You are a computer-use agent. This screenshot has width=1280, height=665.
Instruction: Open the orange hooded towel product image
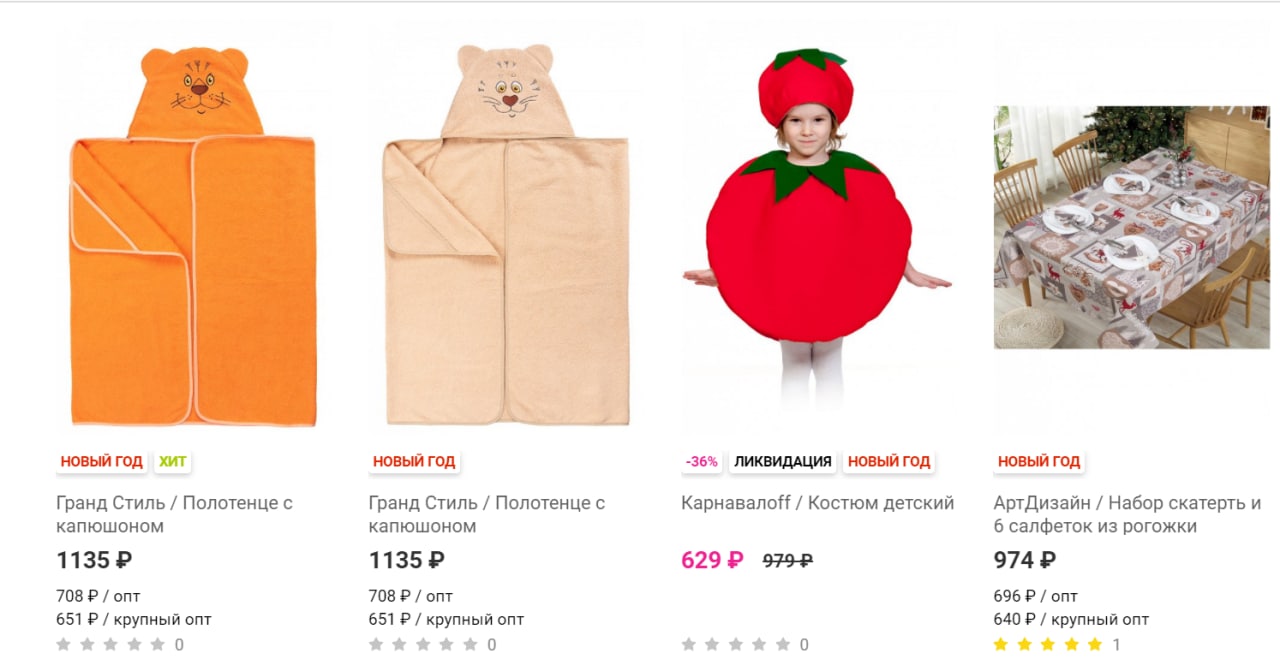(x=193, y=237)
